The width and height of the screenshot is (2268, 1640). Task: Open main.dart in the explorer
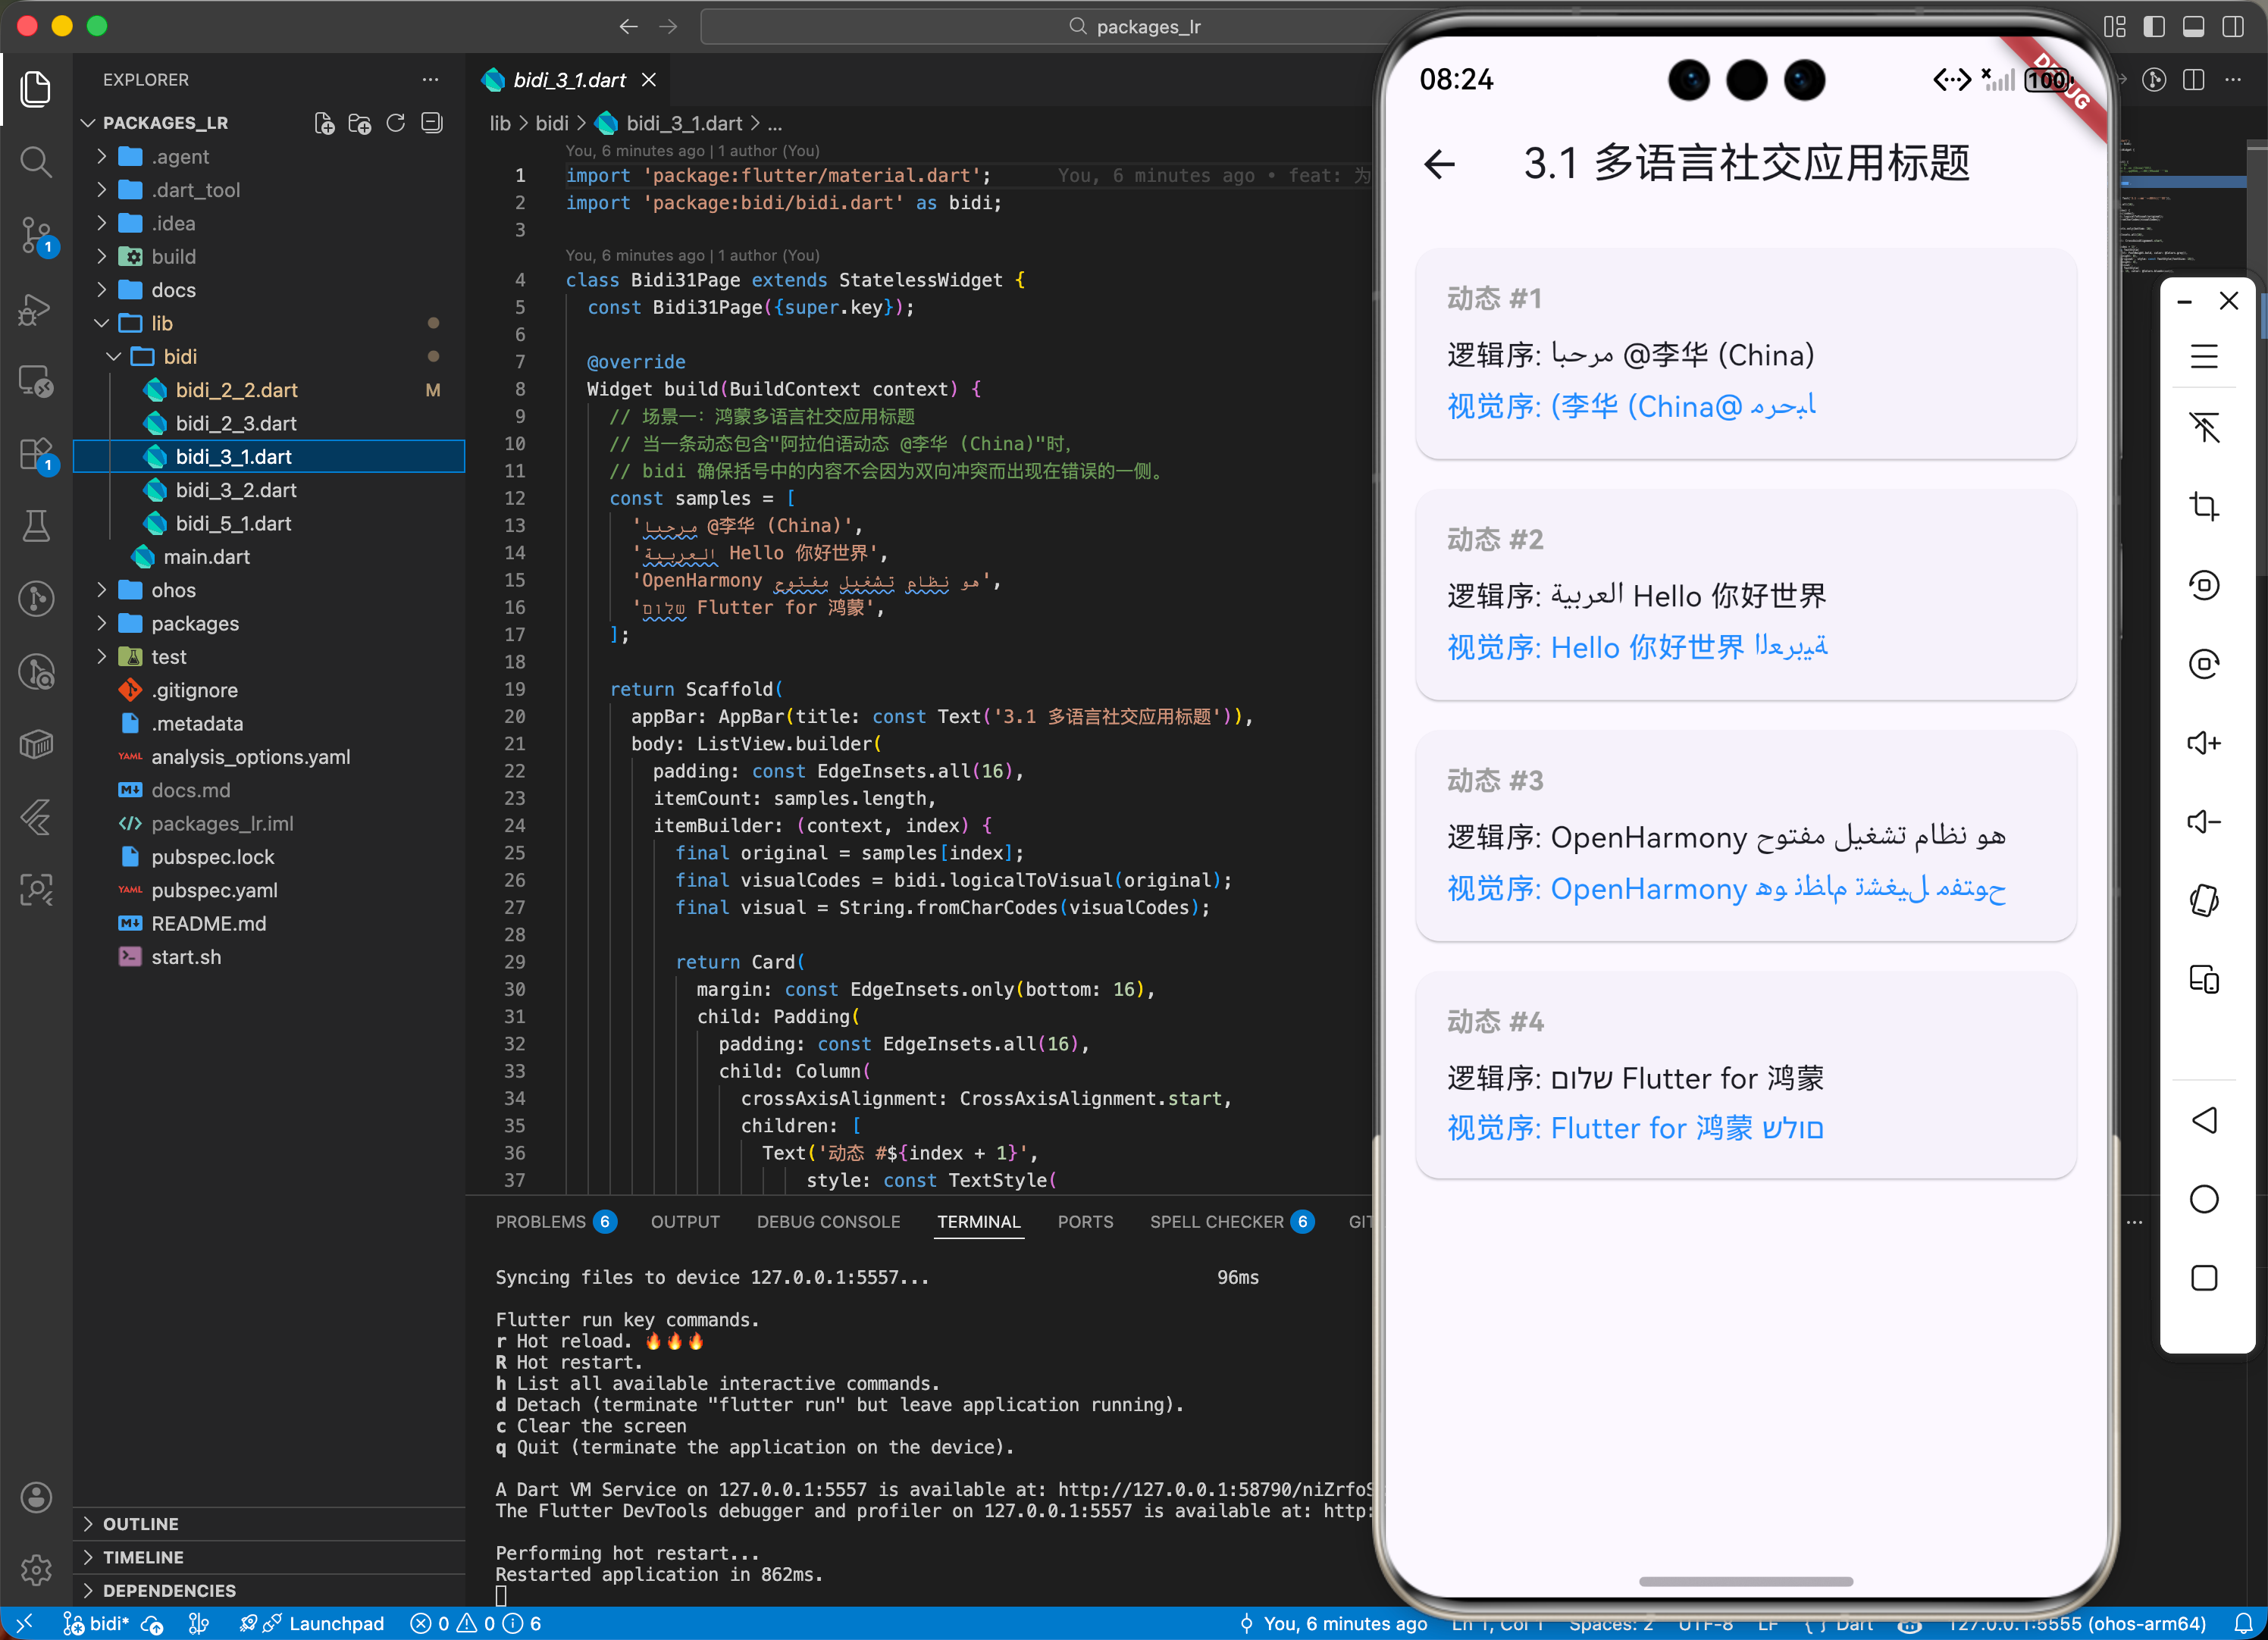click(206, 556)
